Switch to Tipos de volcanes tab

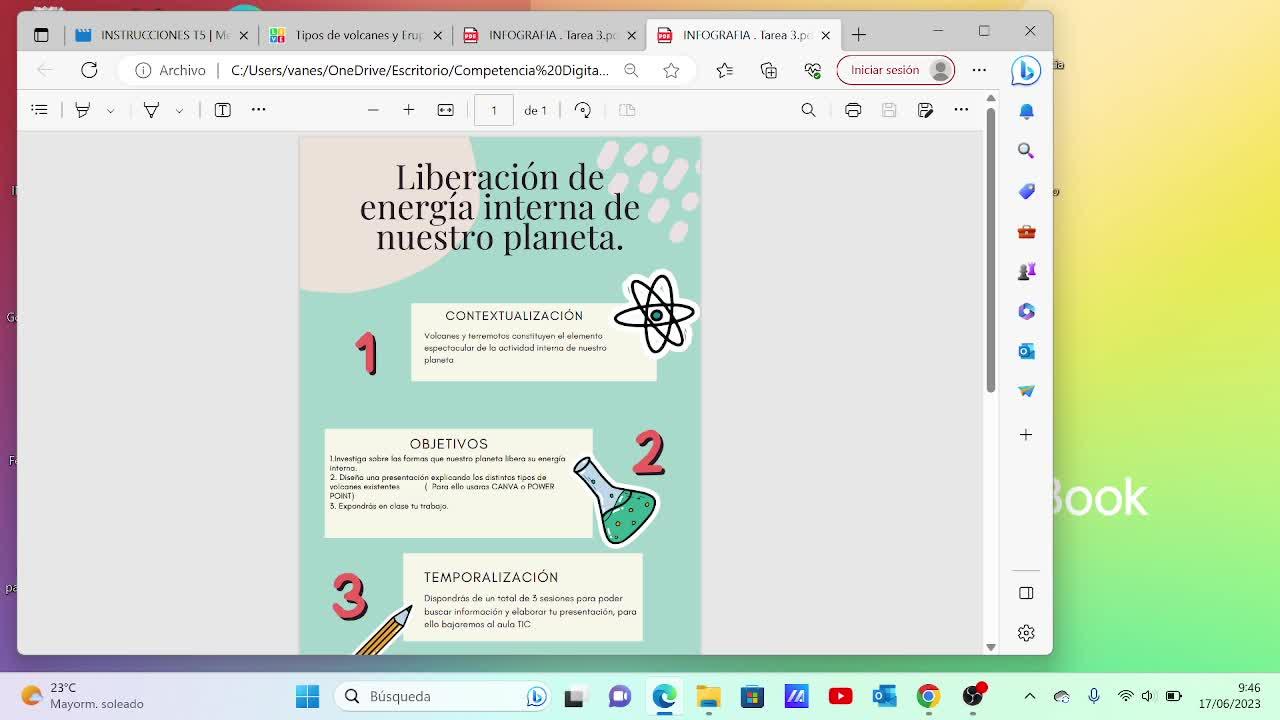(355, 35)
